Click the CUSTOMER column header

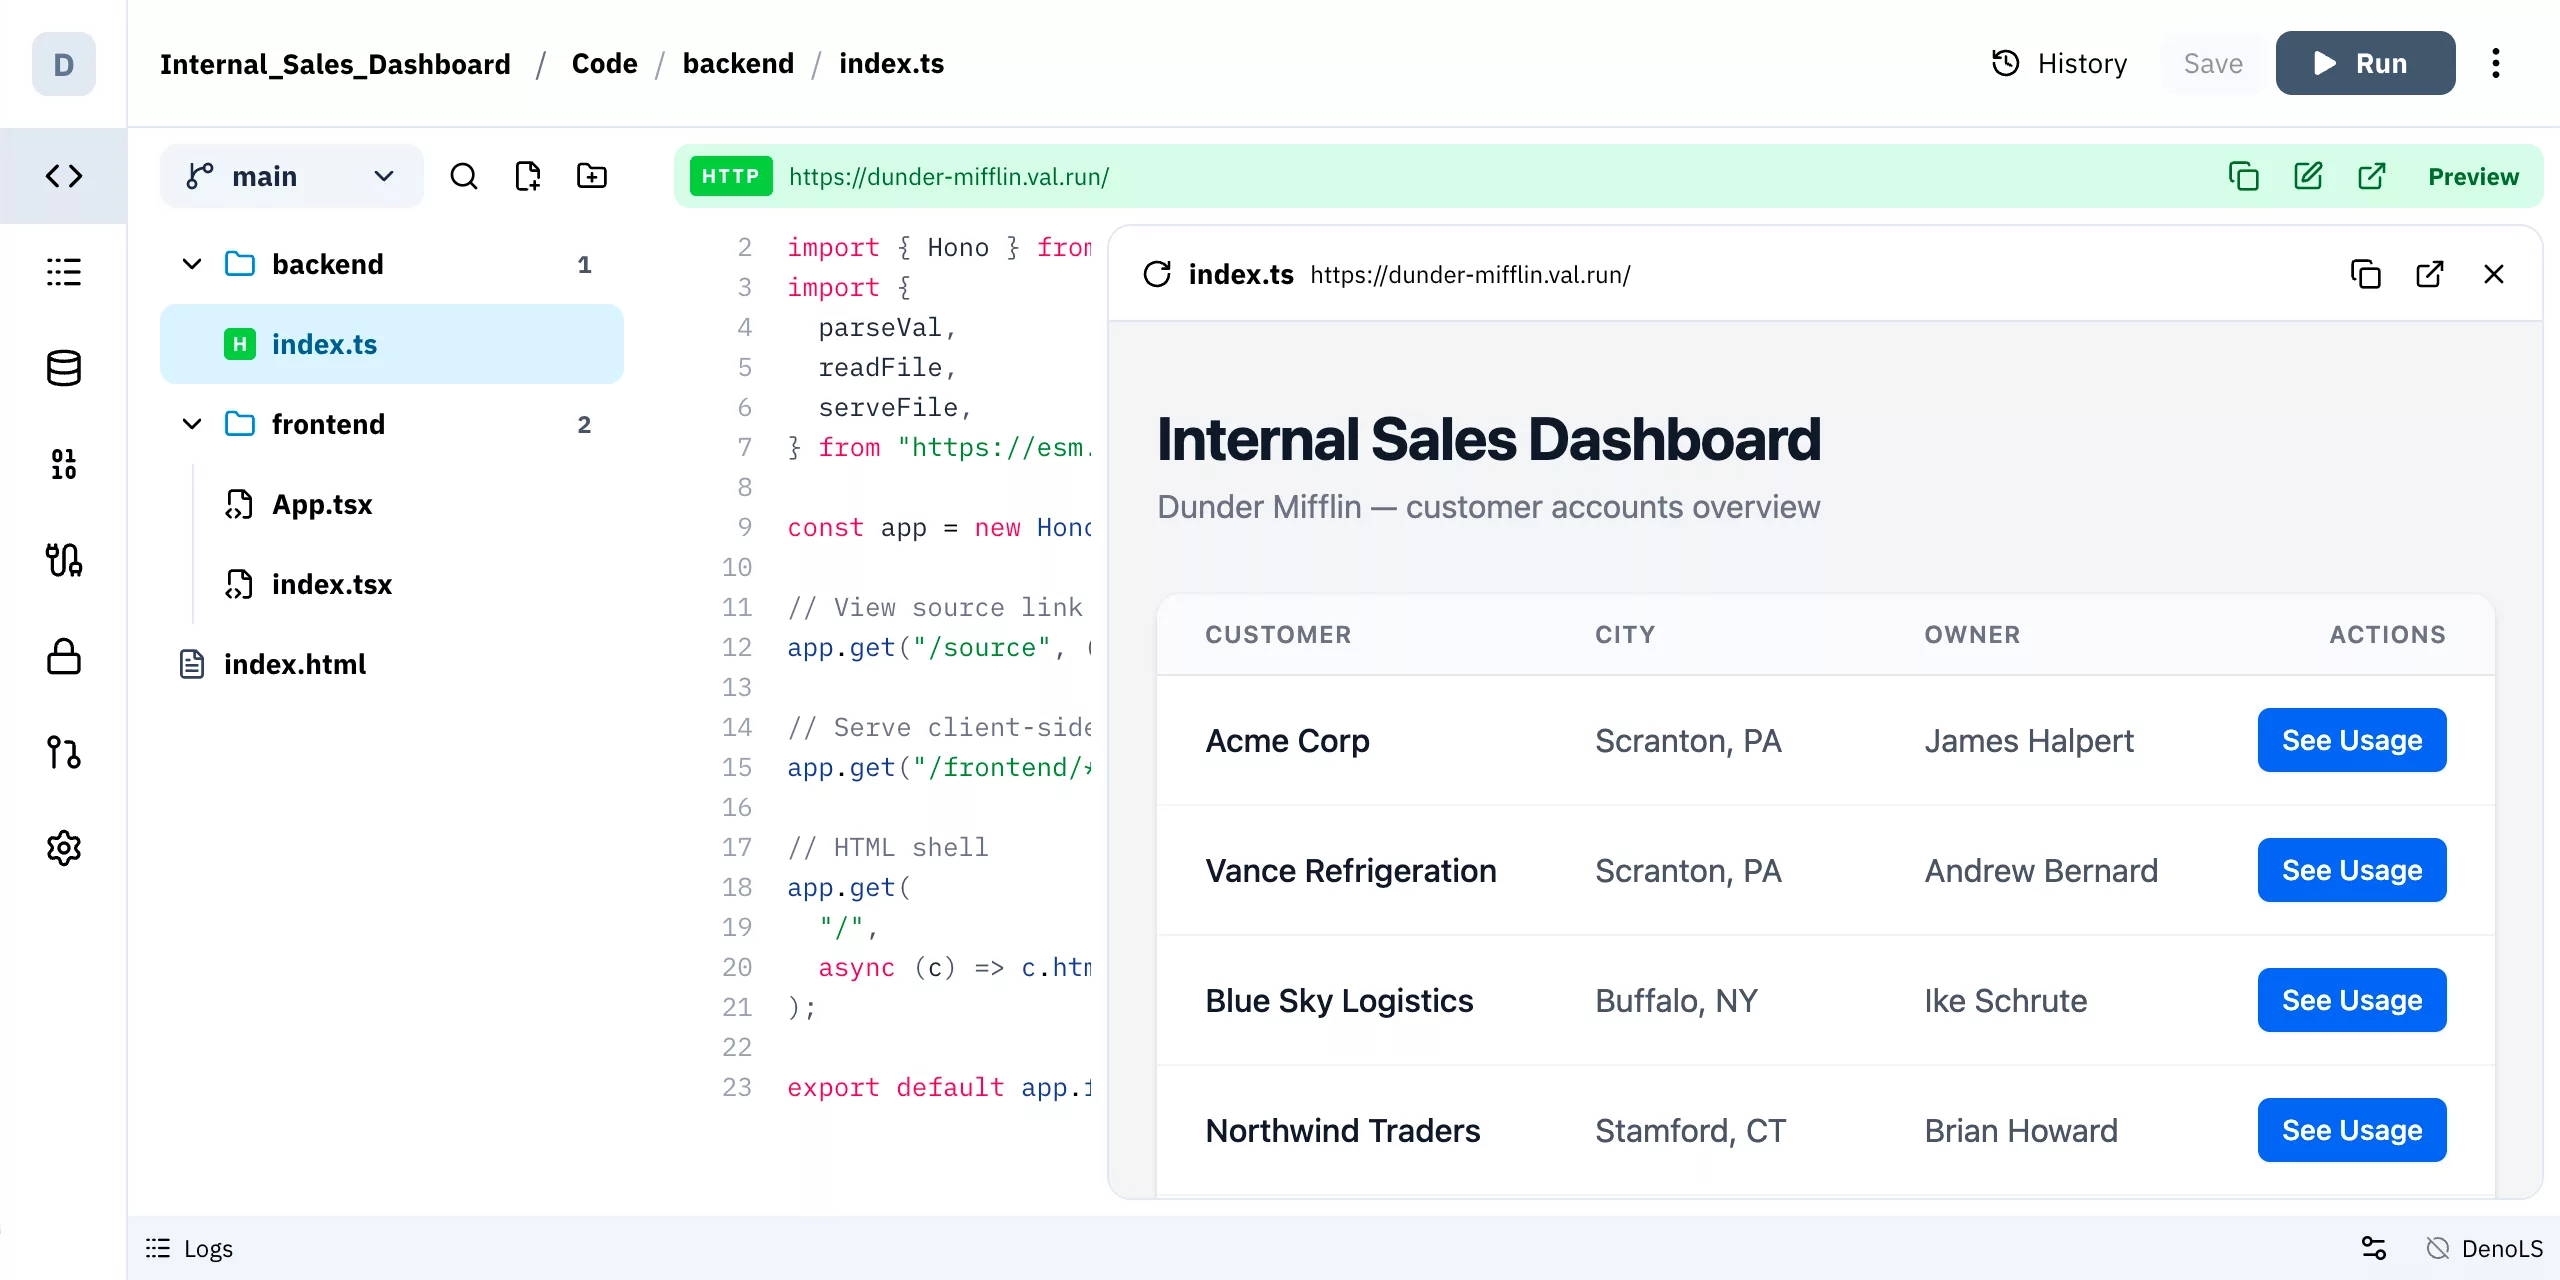click(1278, 634)
